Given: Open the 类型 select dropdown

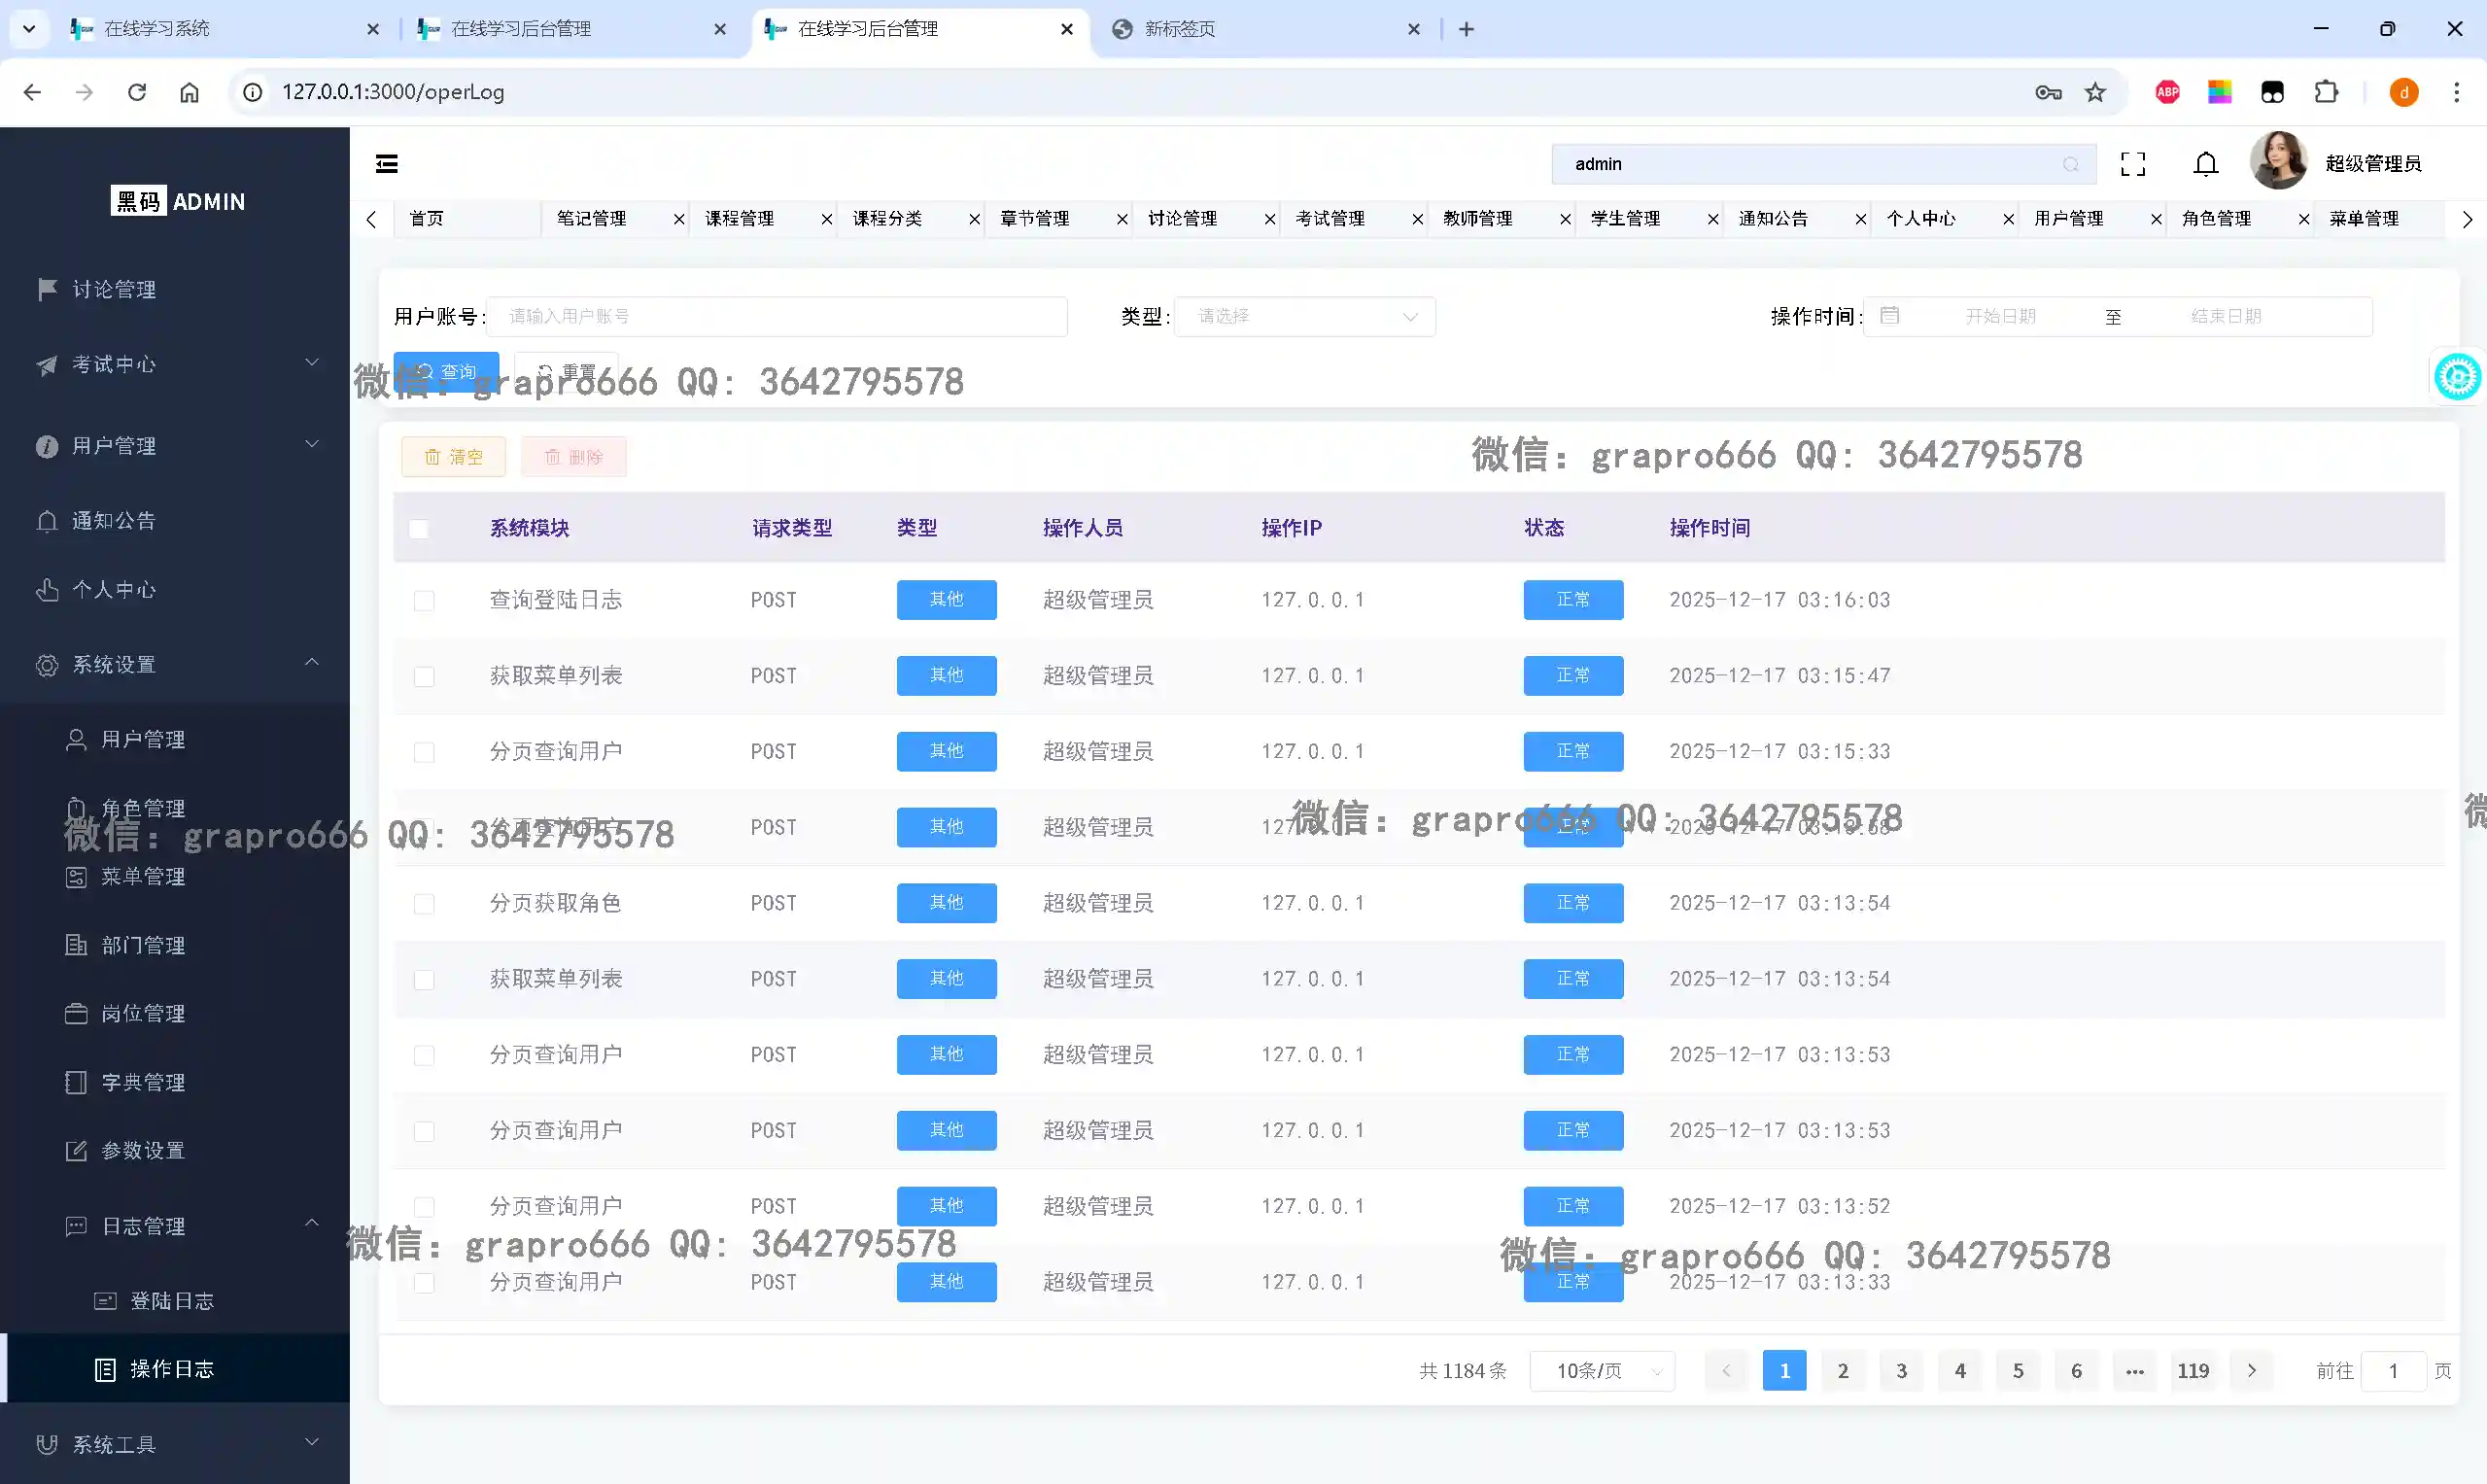Looking at the screenshot, I should point(1304,316).
